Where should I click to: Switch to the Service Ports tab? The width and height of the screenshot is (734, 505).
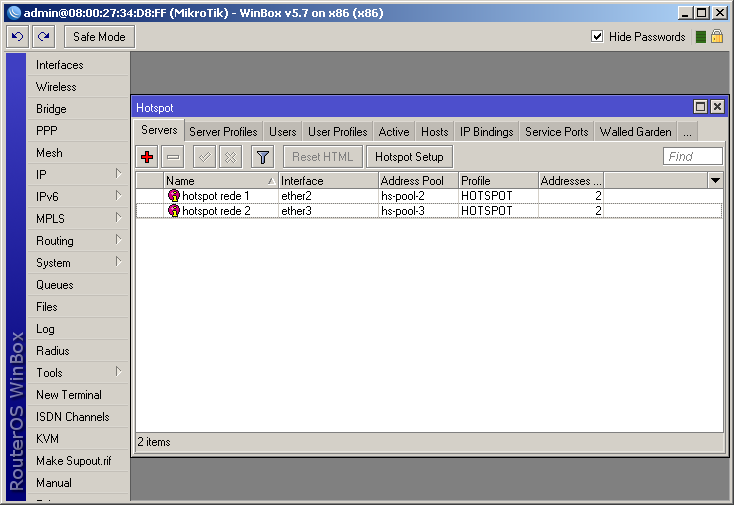point(557,132)
